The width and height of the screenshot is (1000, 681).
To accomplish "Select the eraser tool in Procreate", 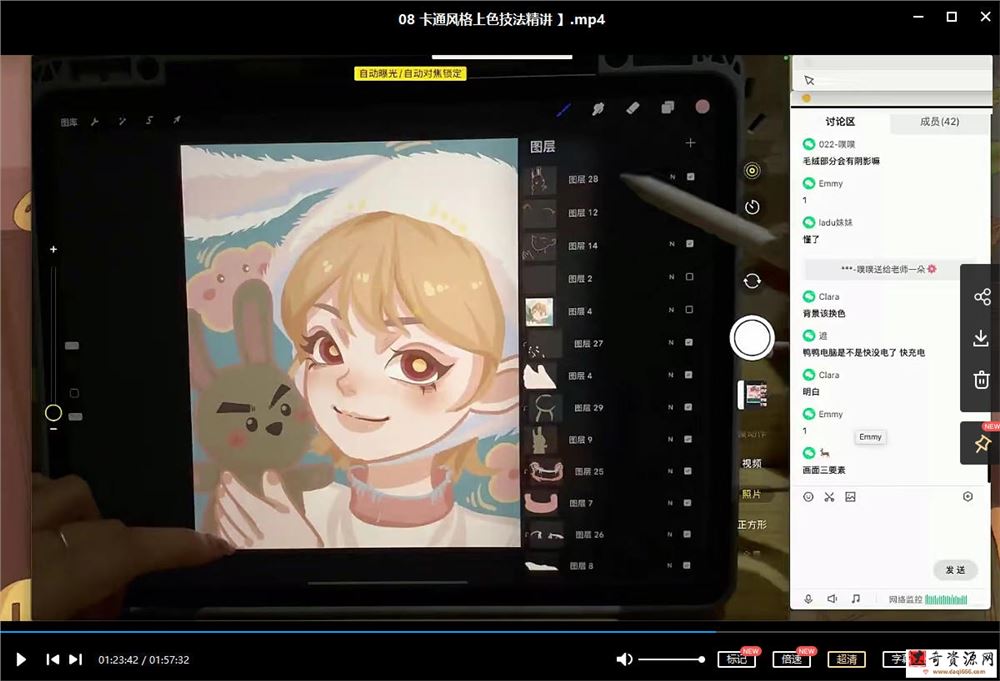I will click(x=633, y=108).
